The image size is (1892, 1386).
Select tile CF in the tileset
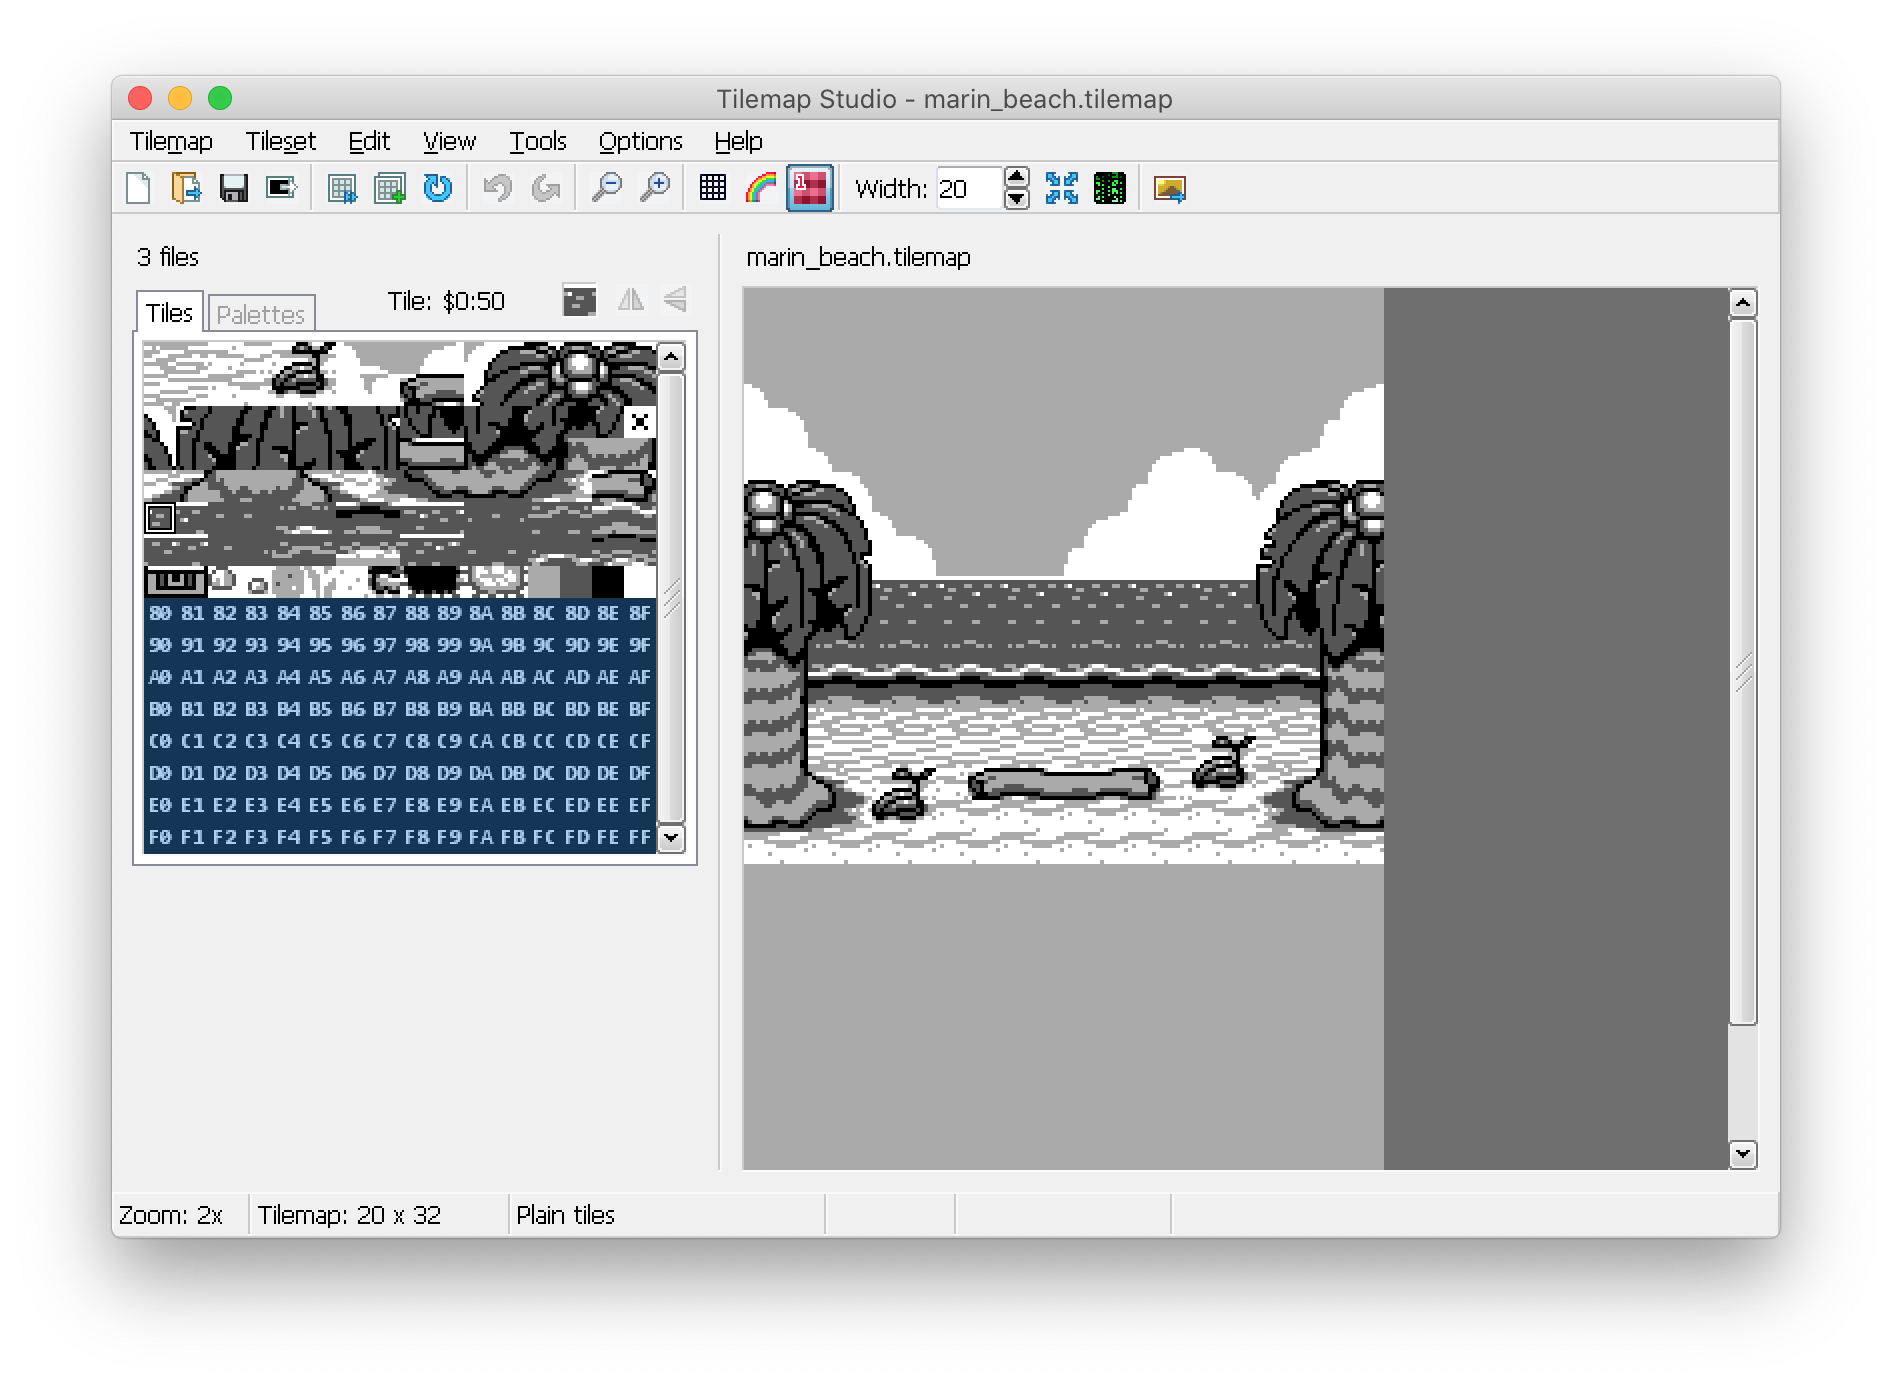[x=640, y=741]
